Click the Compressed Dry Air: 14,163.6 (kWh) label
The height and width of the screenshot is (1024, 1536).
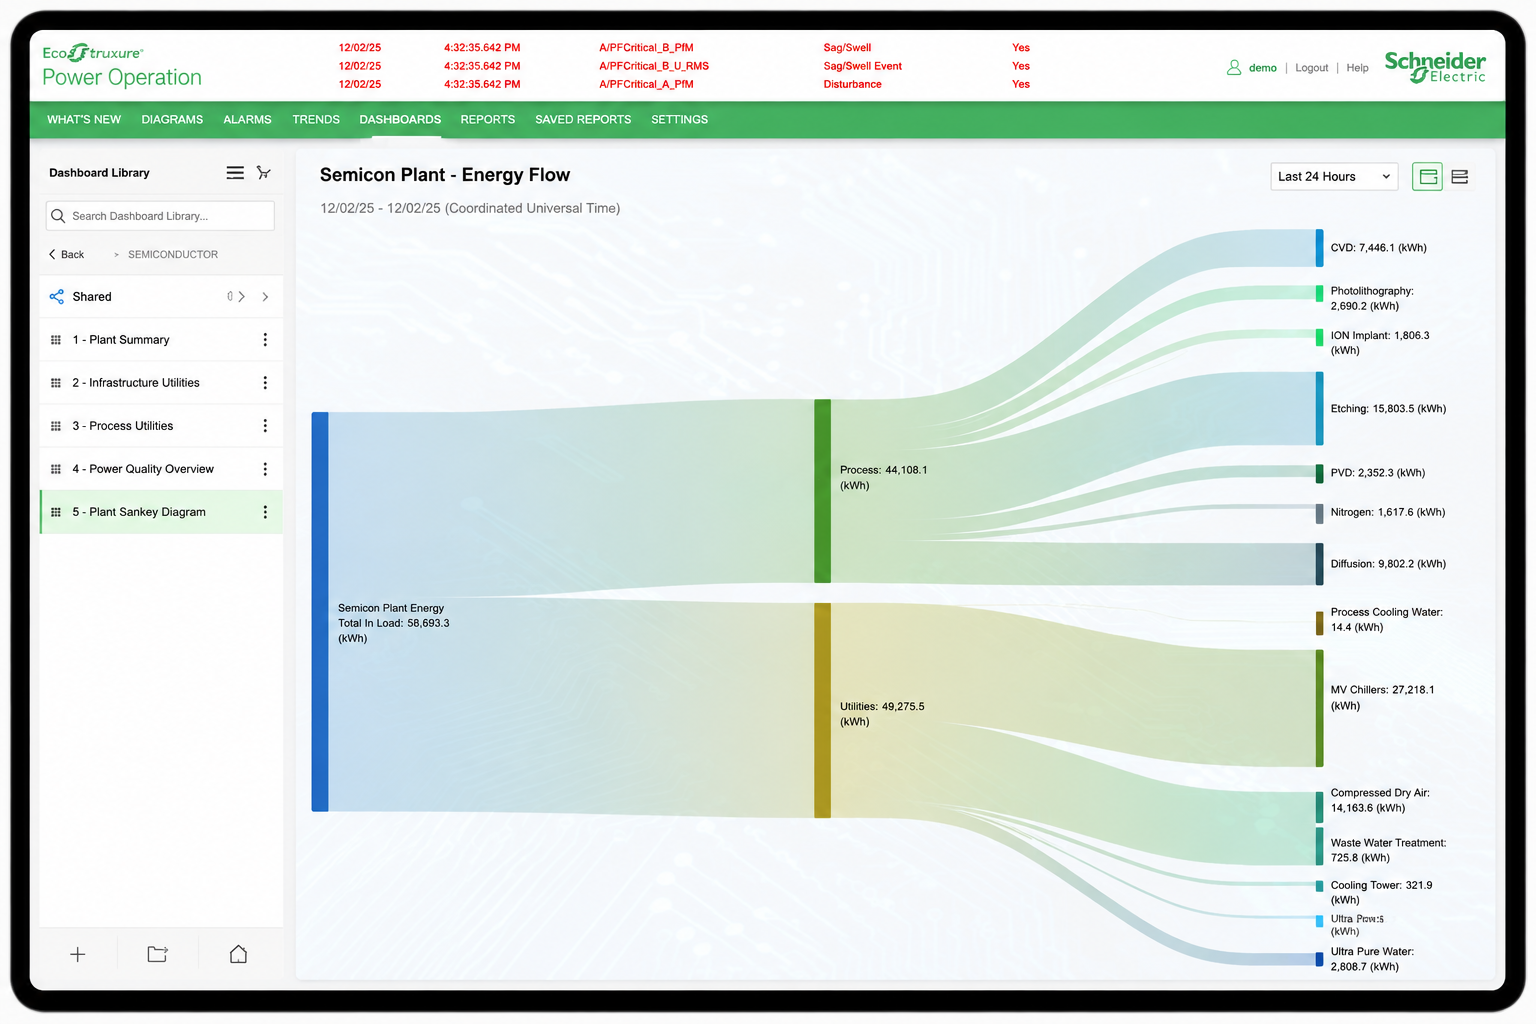click(1380, 800)
